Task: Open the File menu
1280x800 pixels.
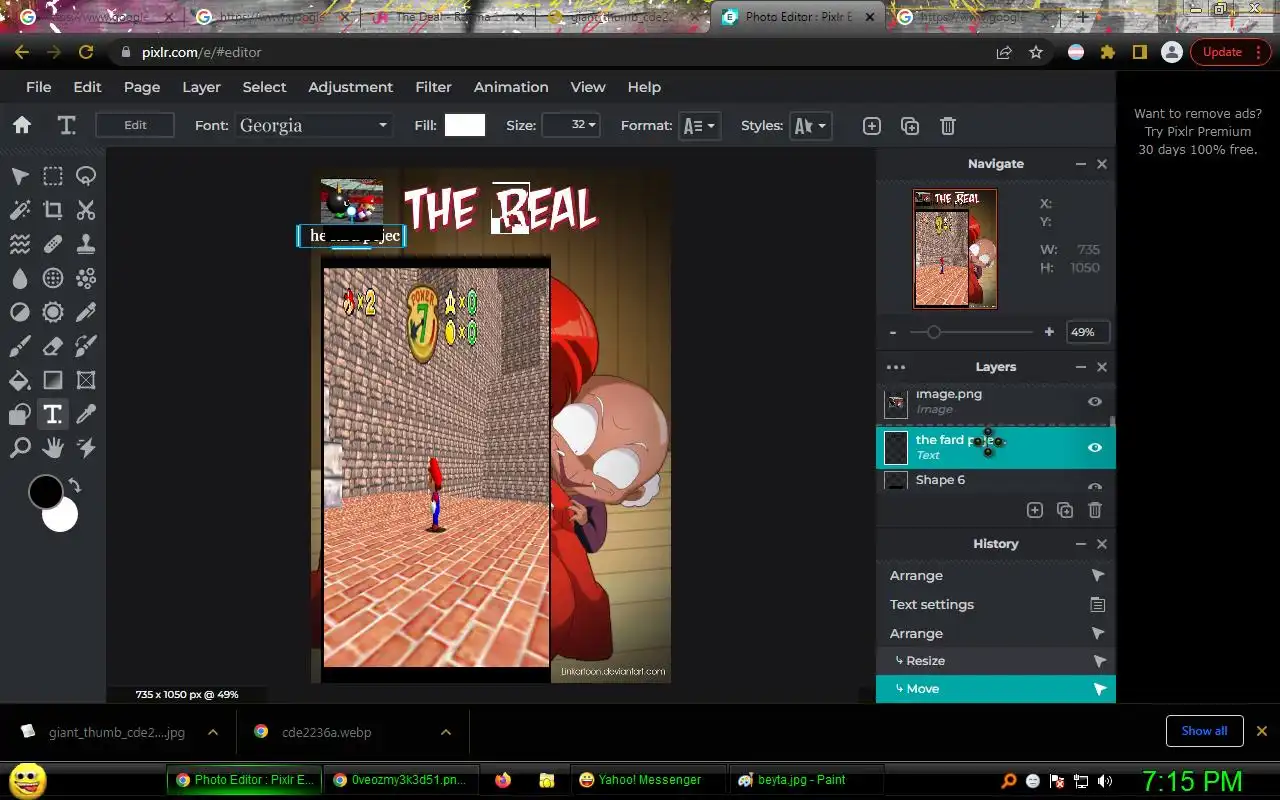Action: click(x=38, y=87)
